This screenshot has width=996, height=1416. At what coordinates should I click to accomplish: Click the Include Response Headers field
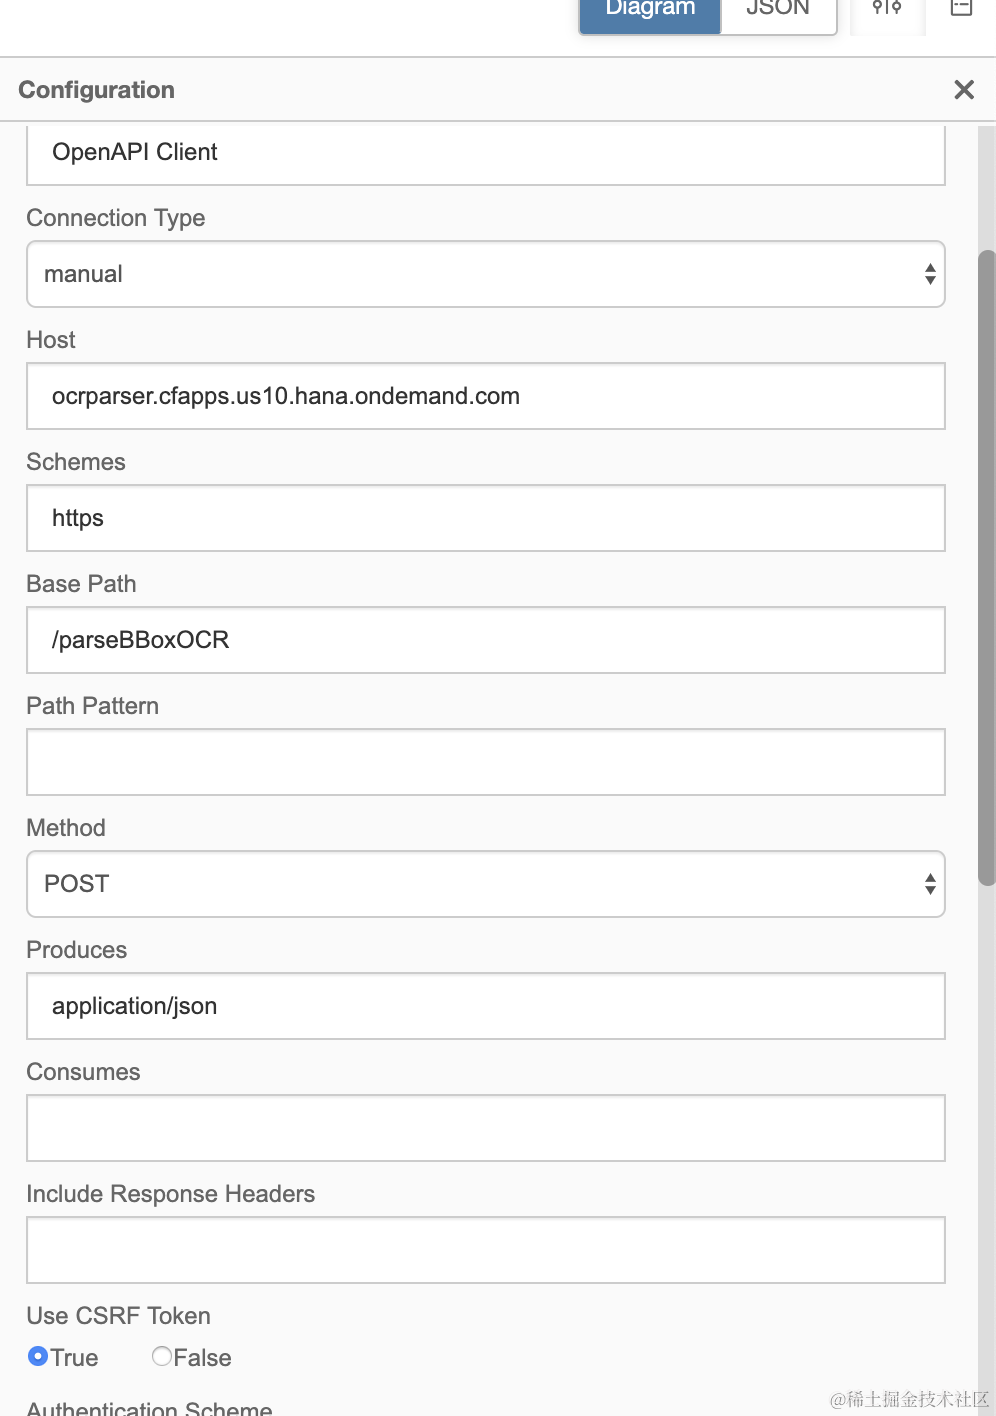(485, 1250)
